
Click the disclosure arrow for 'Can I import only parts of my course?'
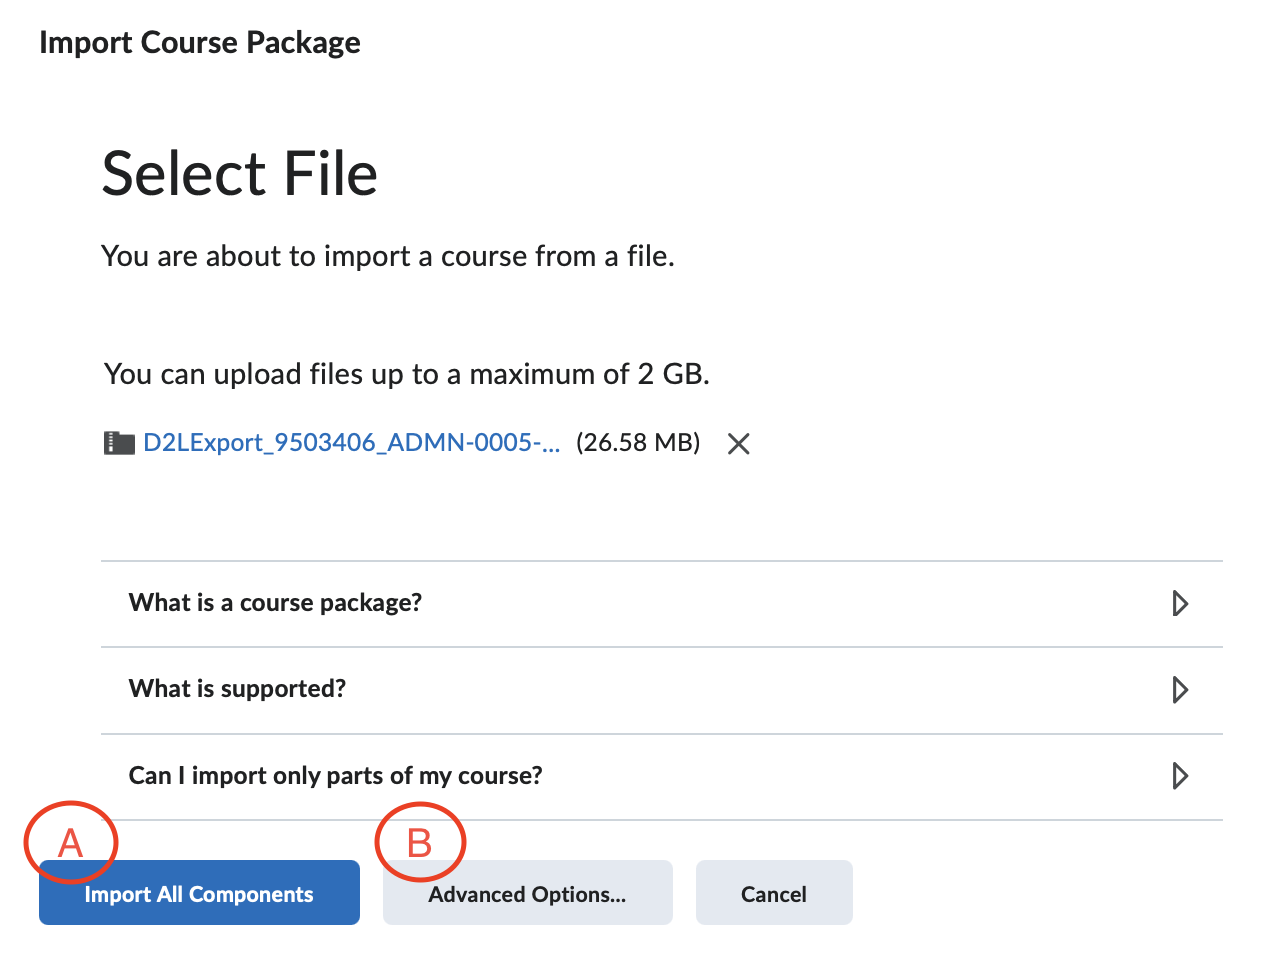pyautogui.click(x=1181, y=776)
